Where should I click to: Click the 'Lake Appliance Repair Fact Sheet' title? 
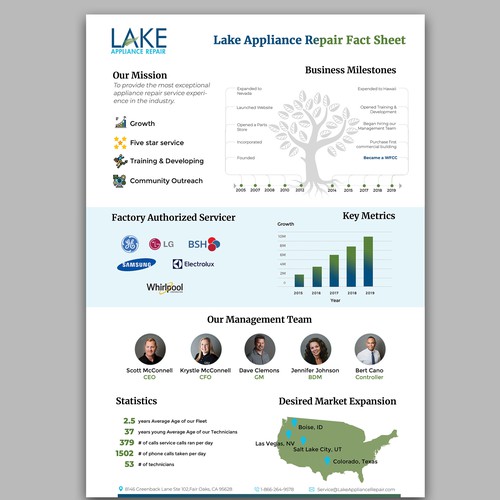(x=309, y=40)
